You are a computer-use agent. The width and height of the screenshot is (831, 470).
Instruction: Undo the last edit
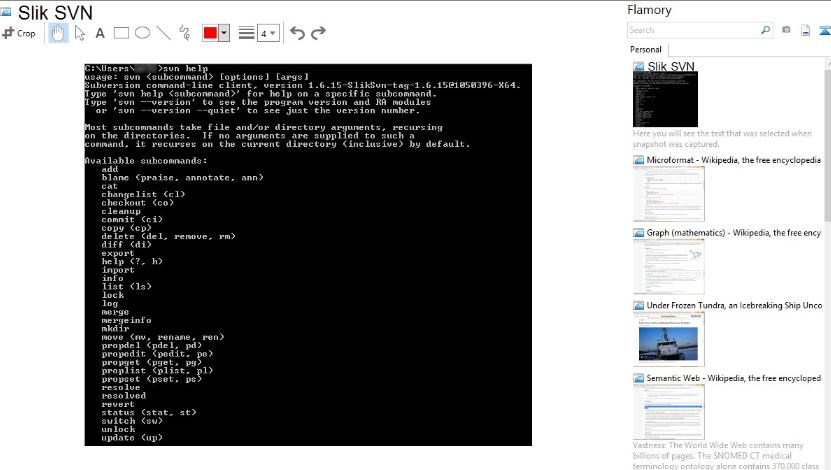click(x=297, y=33)
